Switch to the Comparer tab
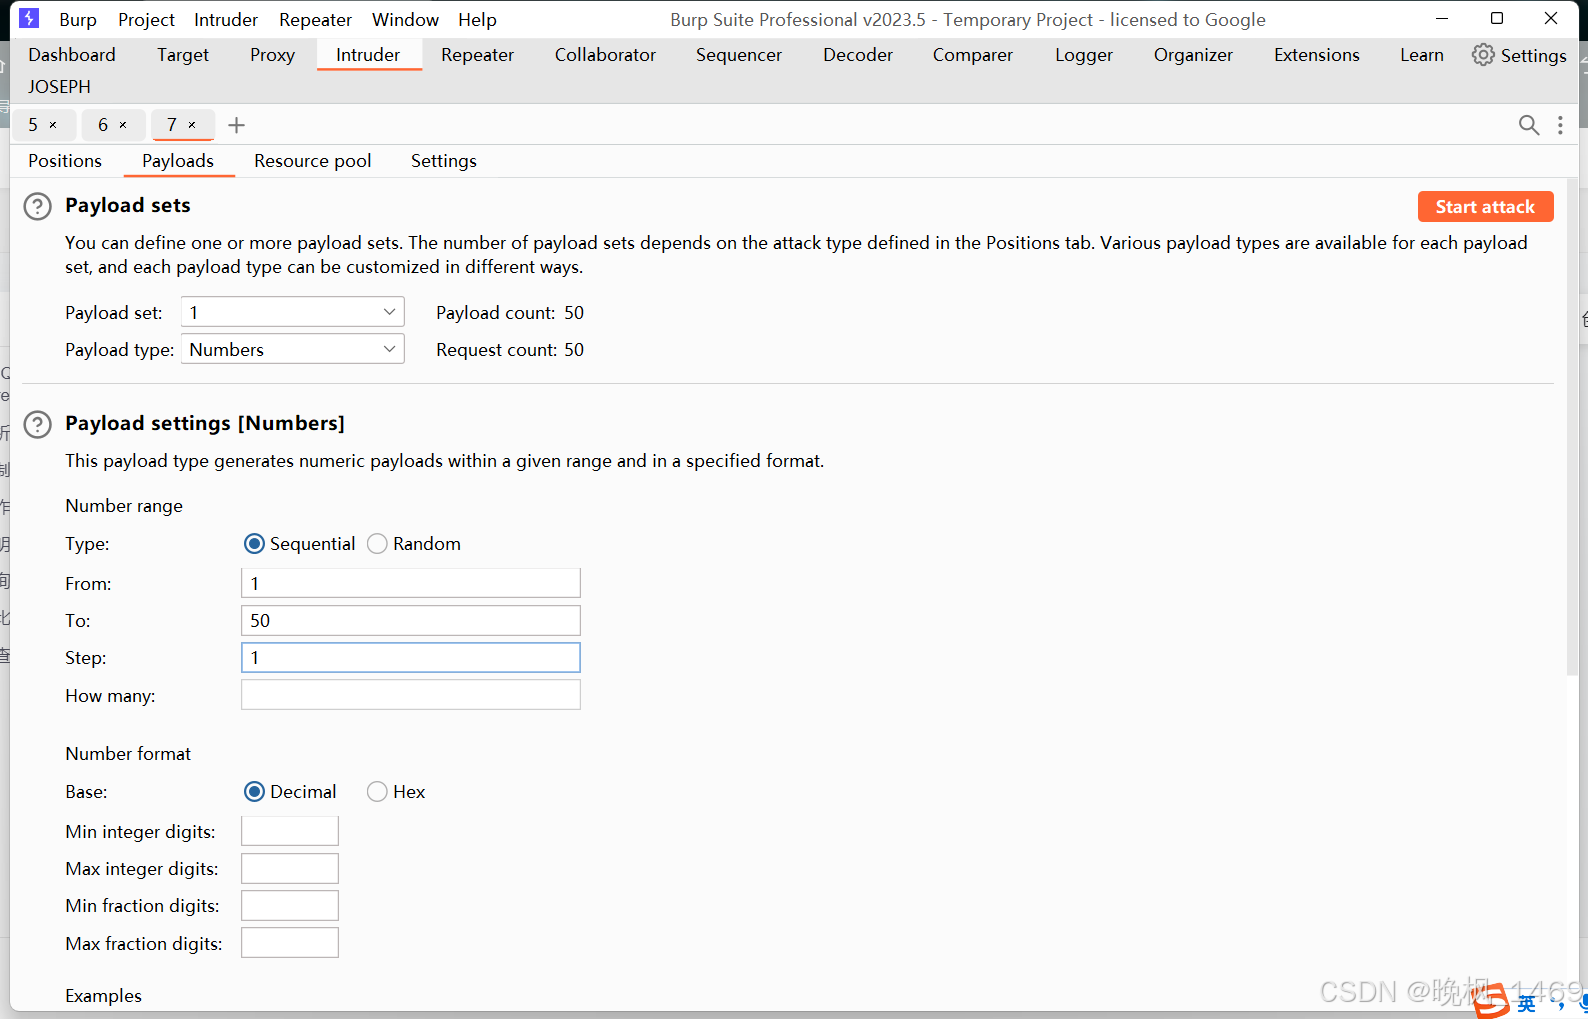Viewport: 1588px width, 1019px height. click(973, 55)
